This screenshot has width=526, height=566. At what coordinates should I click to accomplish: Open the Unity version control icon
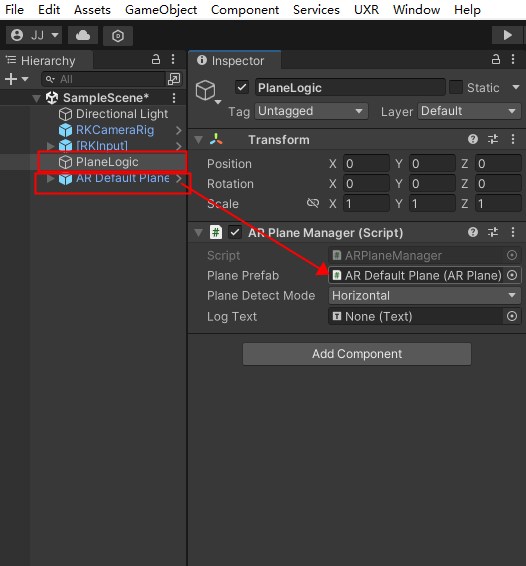pos(118,36)
